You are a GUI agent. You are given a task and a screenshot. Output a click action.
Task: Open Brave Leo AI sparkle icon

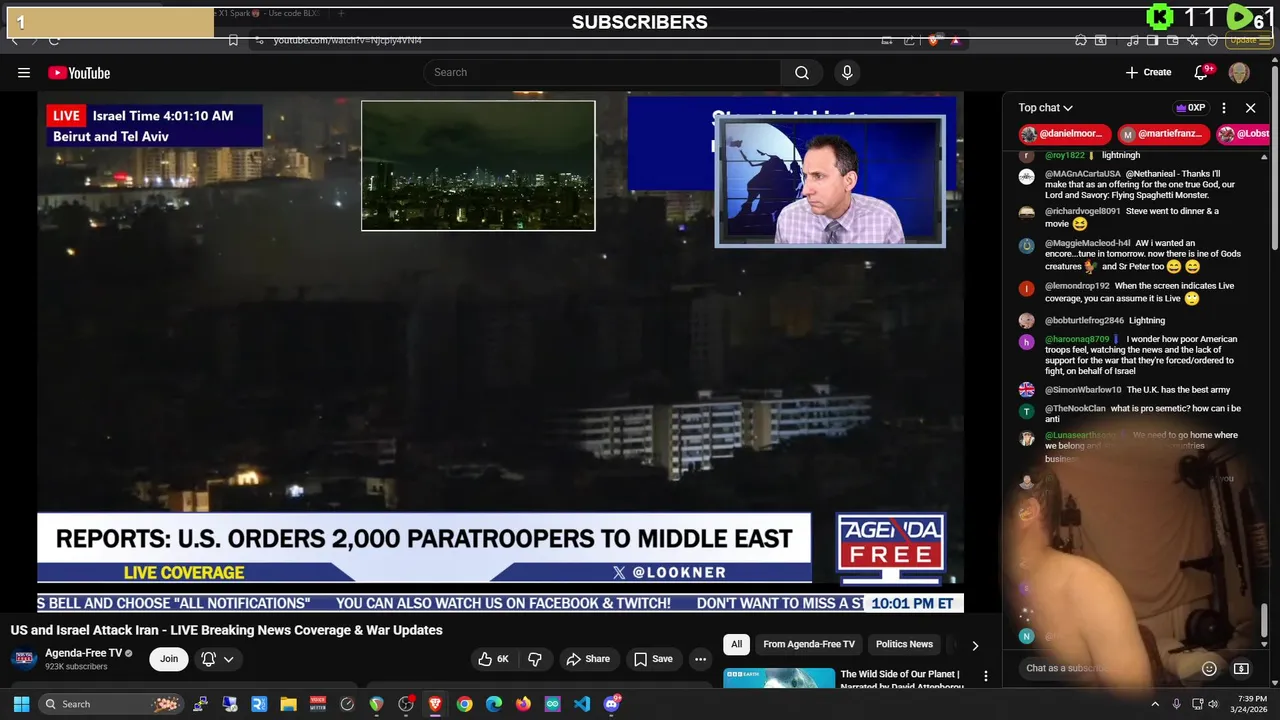(1192, 40)
